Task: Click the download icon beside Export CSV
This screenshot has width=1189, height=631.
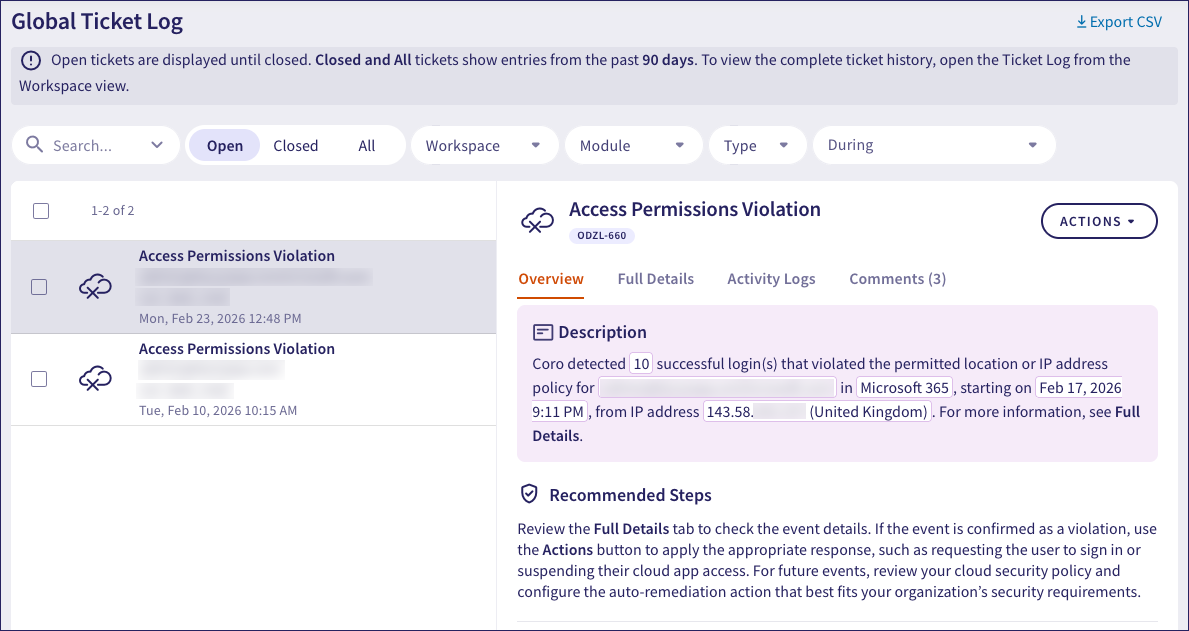Action: click(x=1081, y=22)
